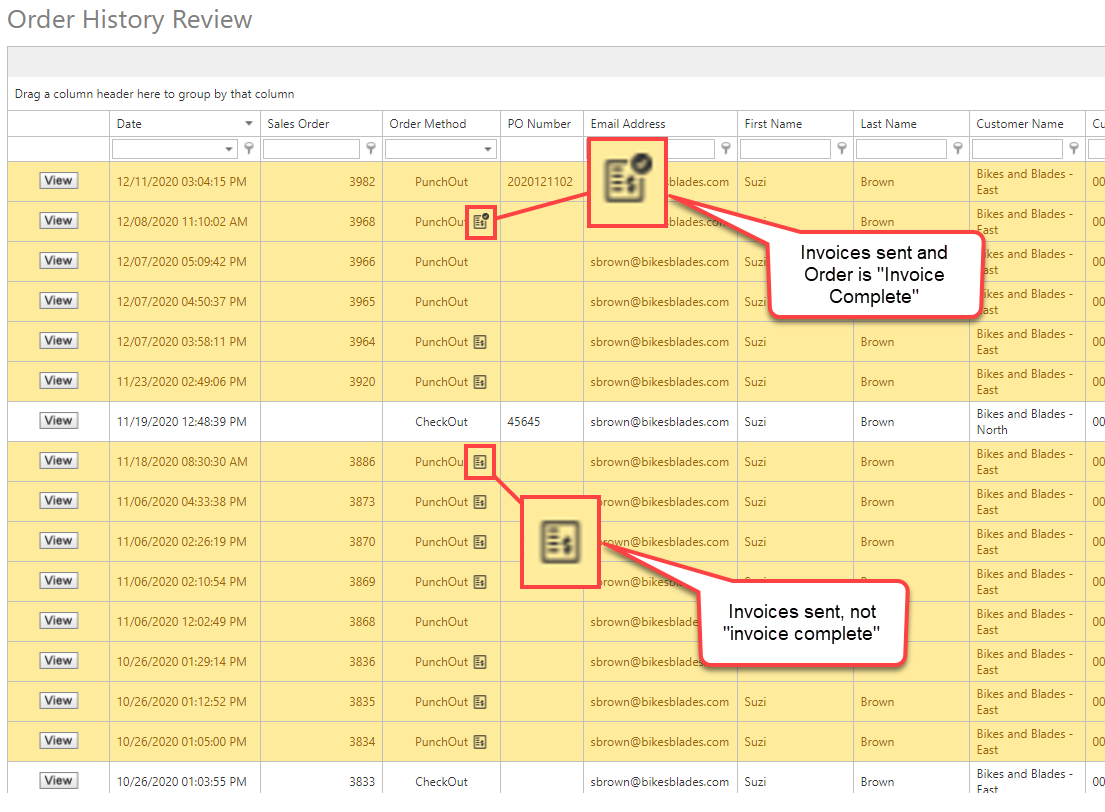Click the Sales Order filter icon
This screenshot has height=812, width=1105.
371,149
